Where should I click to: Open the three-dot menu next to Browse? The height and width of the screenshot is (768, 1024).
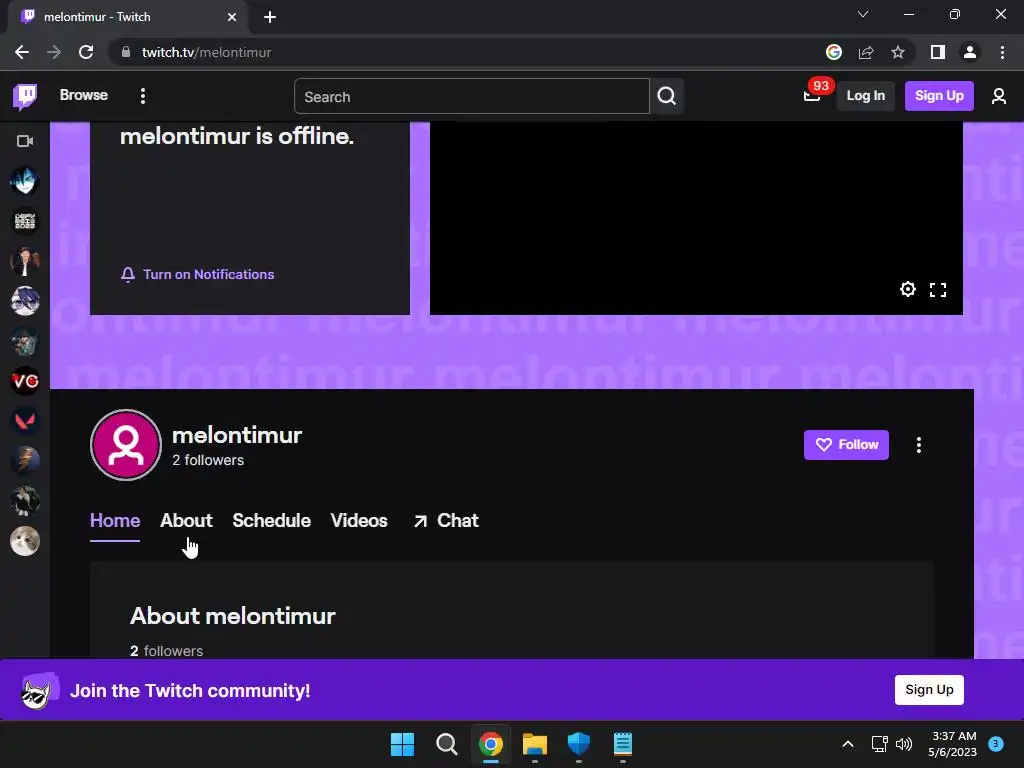[143, 96]
